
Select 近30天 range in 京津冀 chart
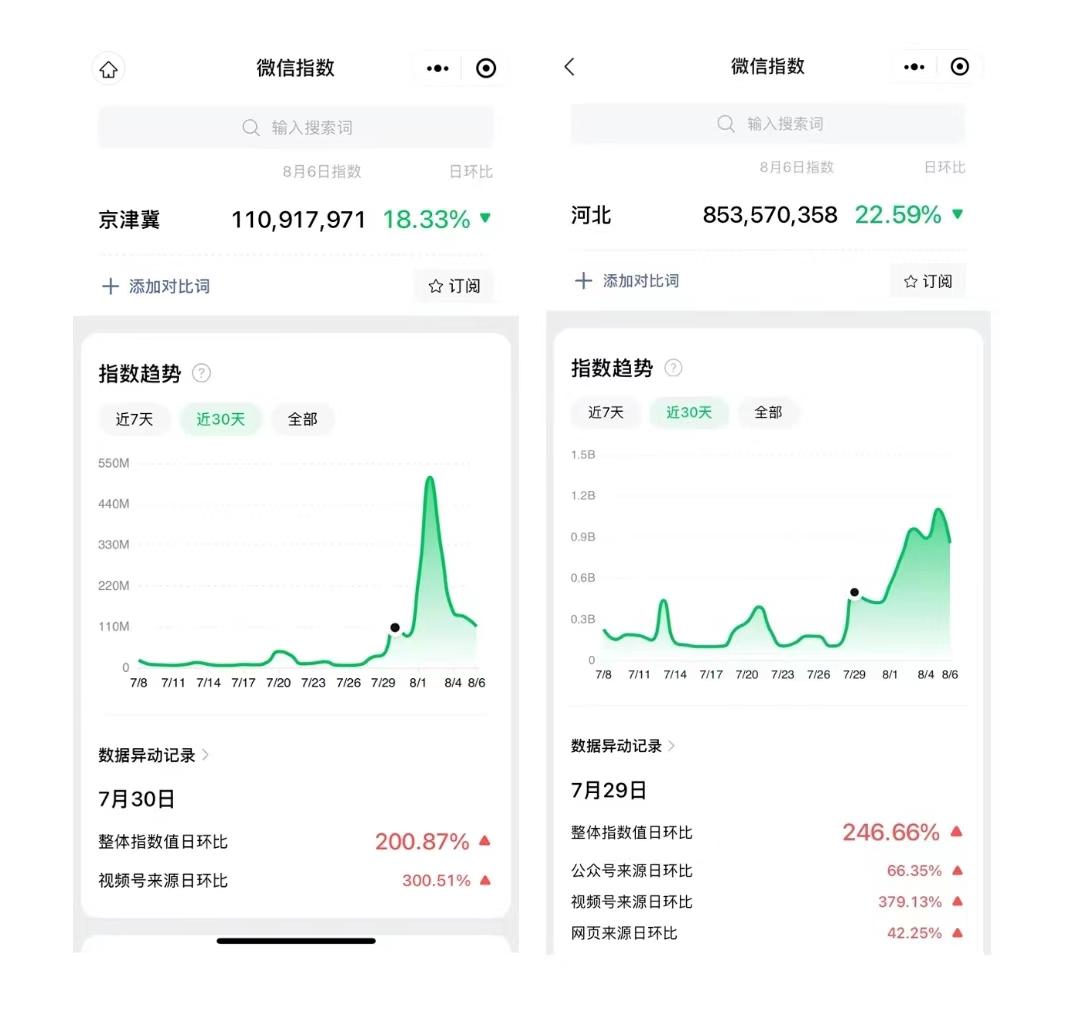pyautogui.click(x=220, y=419)
